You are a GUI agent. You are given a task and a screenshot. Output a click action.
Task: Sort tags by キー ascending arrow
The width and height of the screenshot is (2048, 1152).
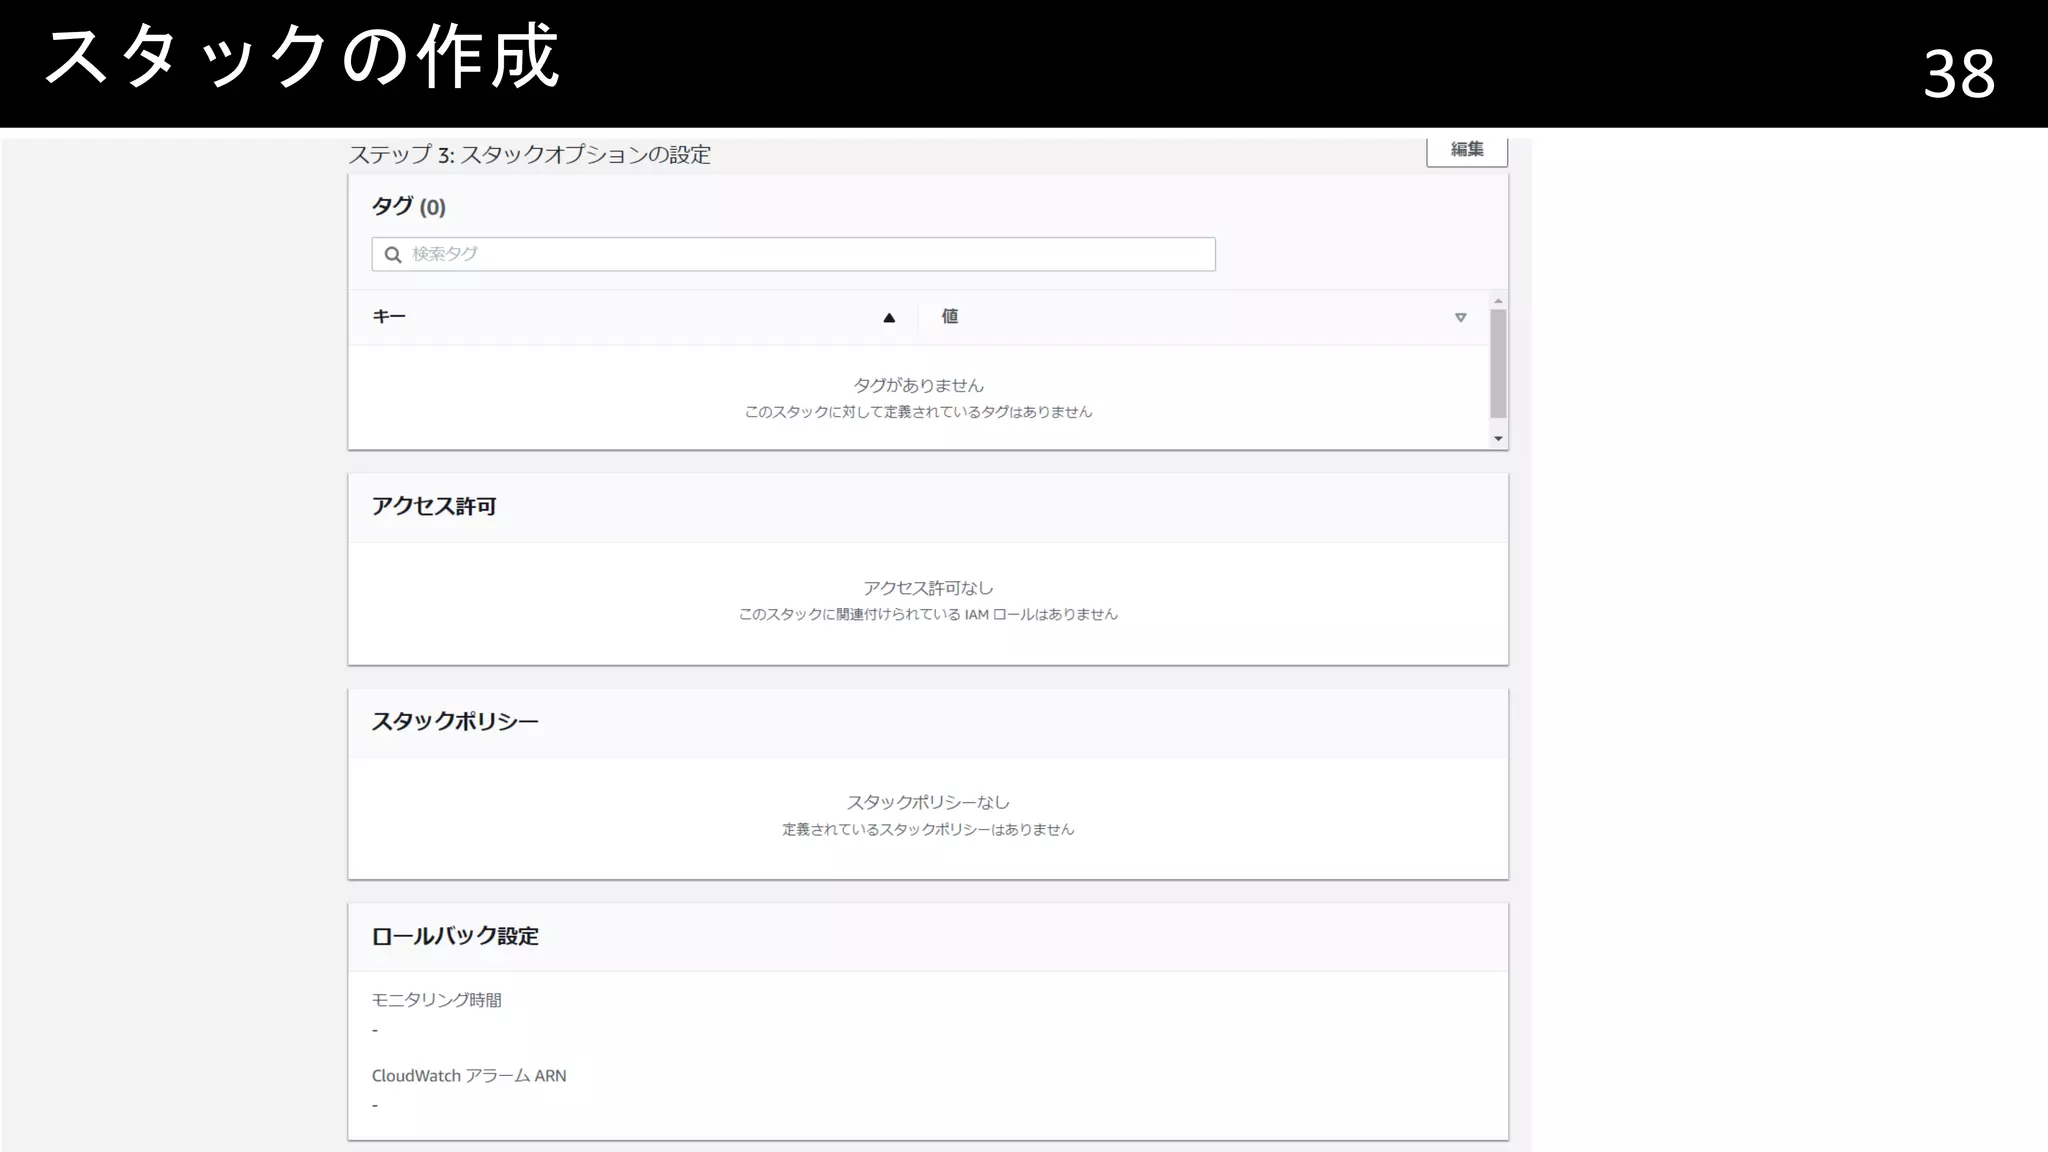coord(889,318)
